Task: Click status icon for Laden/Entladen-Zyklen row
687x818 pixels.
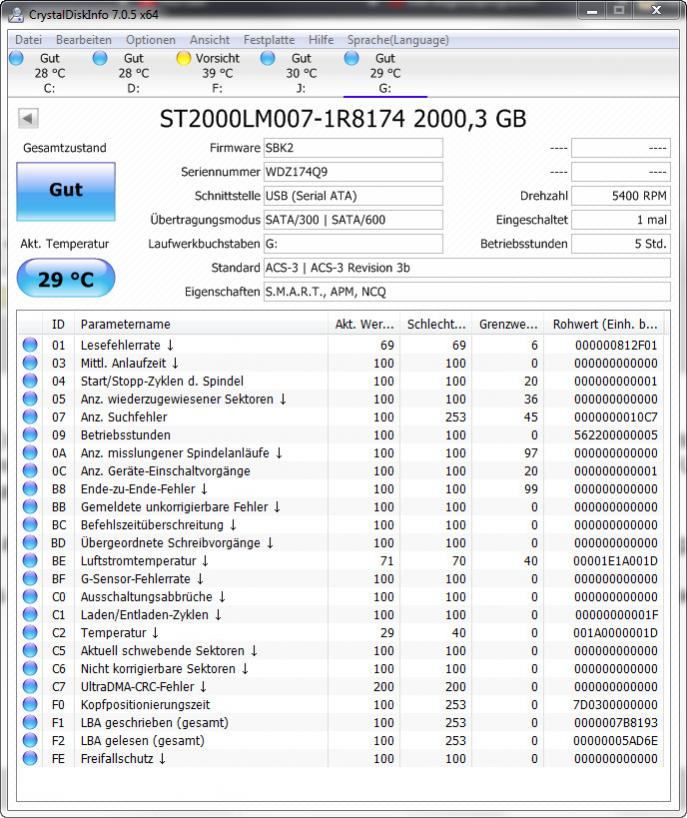Action: click(30, 614)
